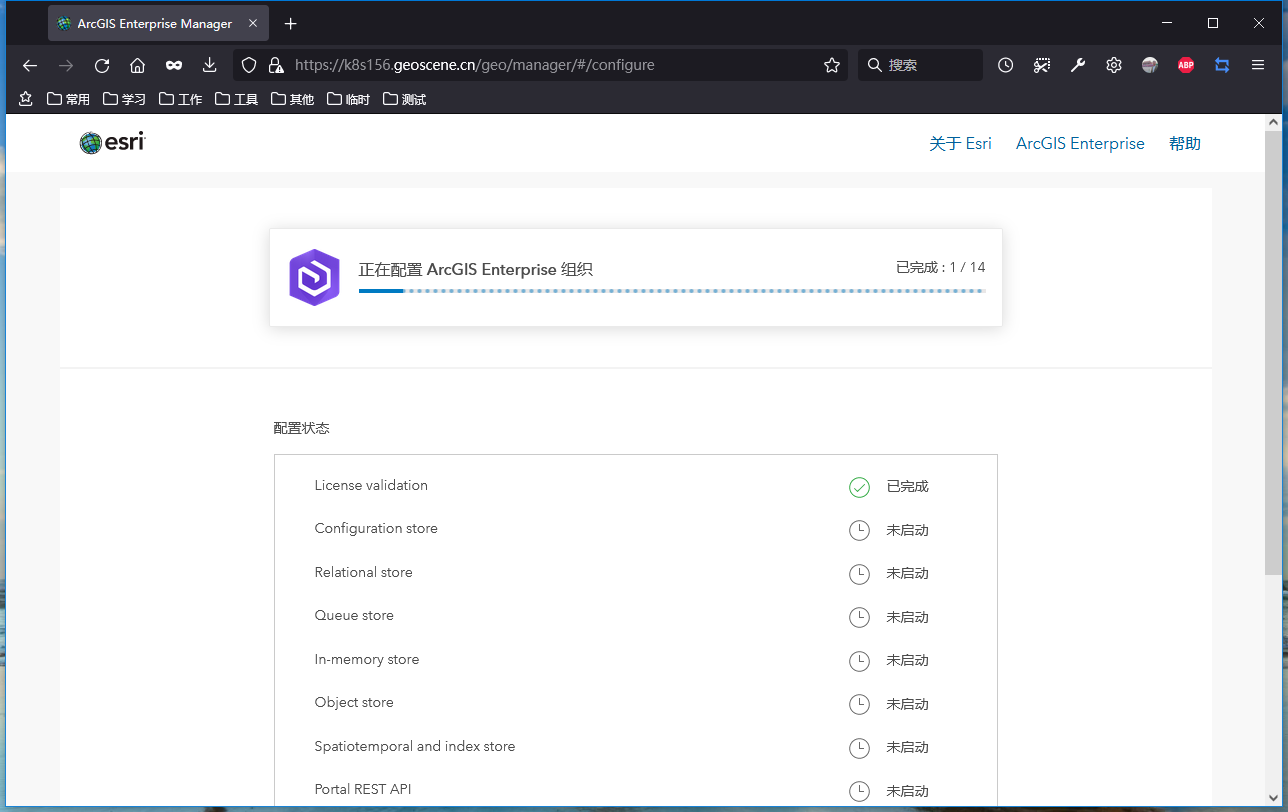Click the clock icon for Object store
The height and width of the screenshot is (812, 1288).
(859, 705)
